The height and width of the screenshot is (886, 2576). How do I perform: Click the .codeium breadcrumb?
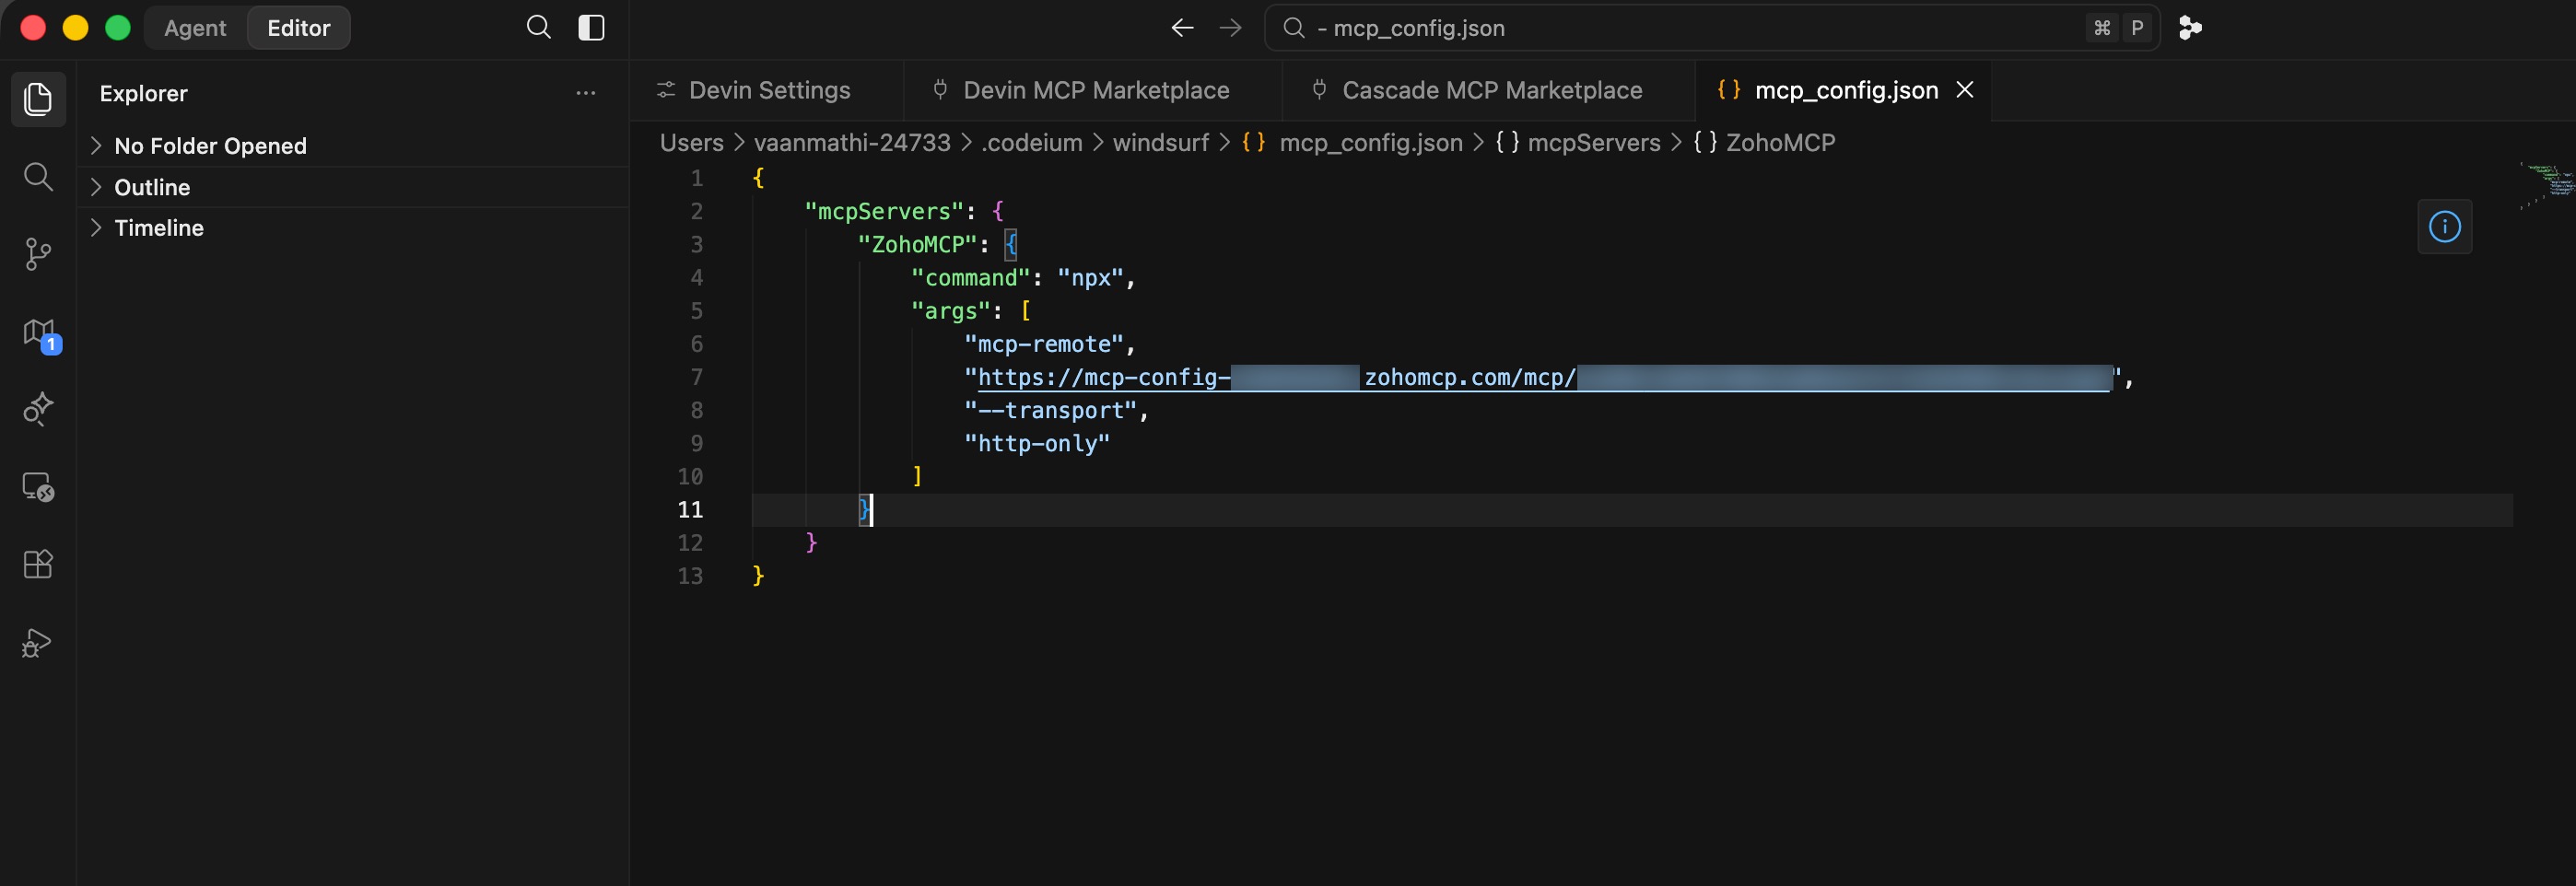(x=1032, y=143)
